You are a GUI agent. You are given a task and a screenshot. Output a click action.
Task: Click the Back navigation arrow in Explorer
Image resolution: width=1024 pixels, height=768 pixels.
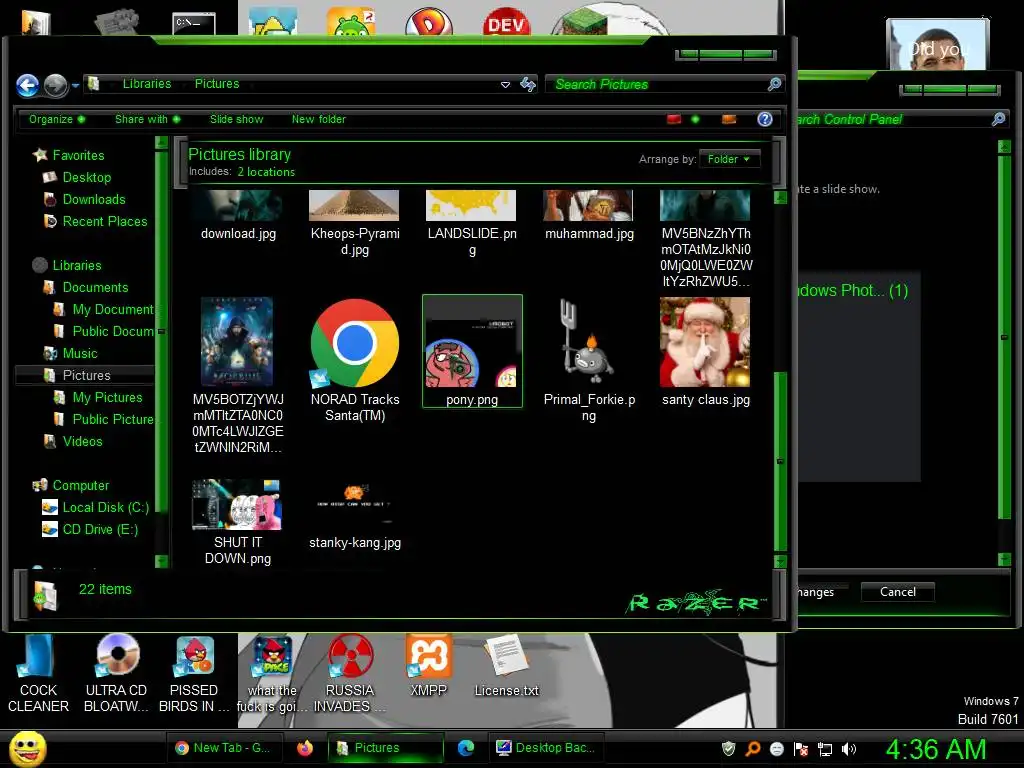27,85
